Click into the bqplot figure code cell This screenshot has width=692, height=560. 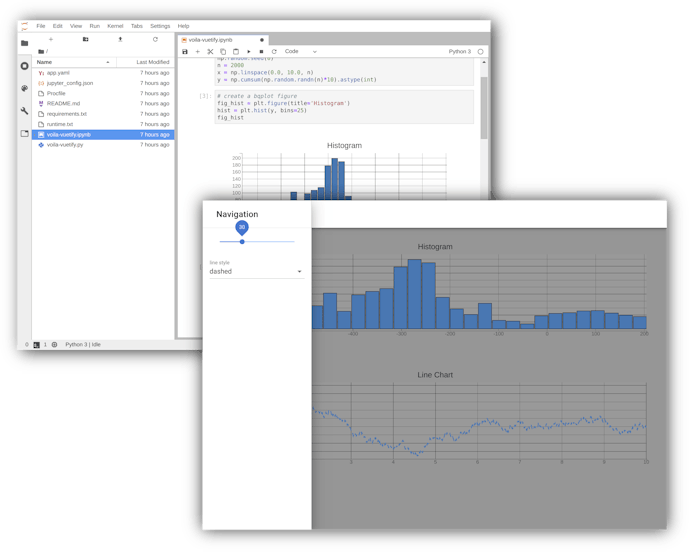point(344,107)
